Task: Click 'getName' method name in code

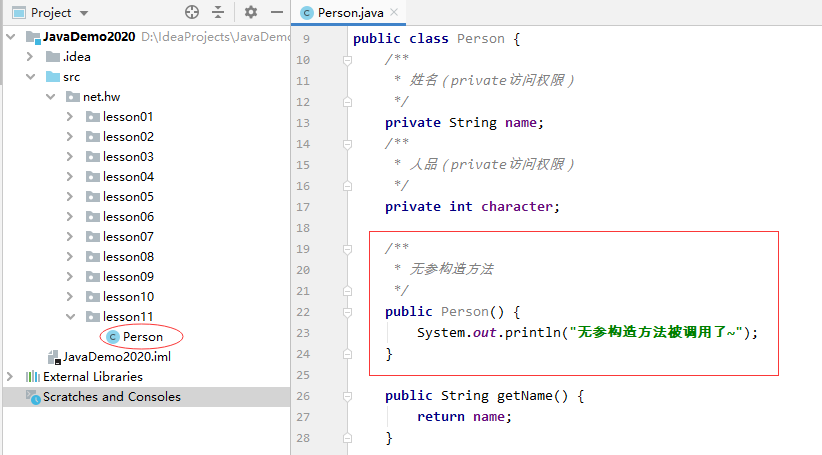Action: pos(524,396)
